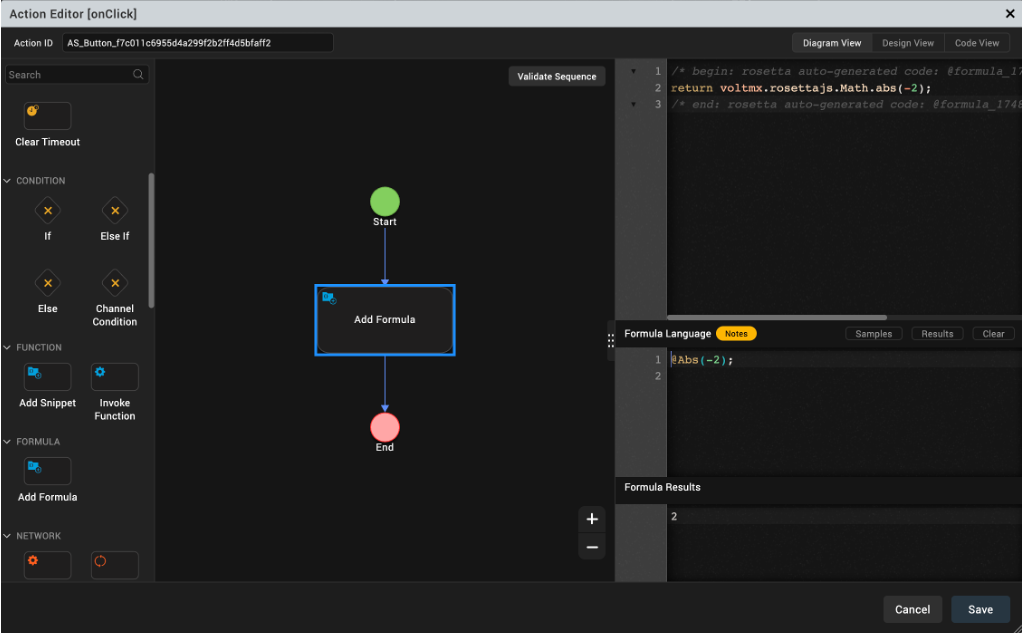Click the red End node
This screenshot has width=1022, height=634.
tap(385, 427)
